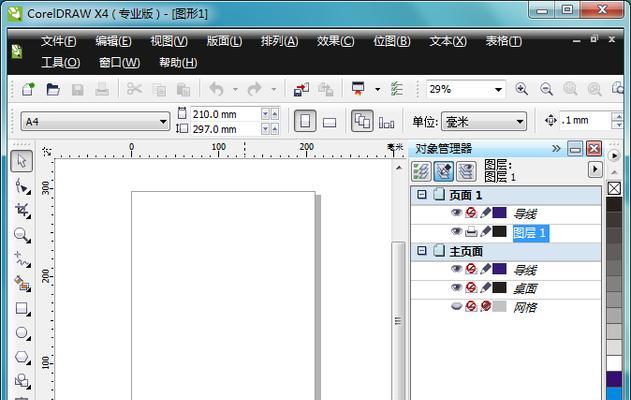Viewport: 631px width, 400px height.
Task: Open Object Manager flyout options arrow
Action: [595, 169]
